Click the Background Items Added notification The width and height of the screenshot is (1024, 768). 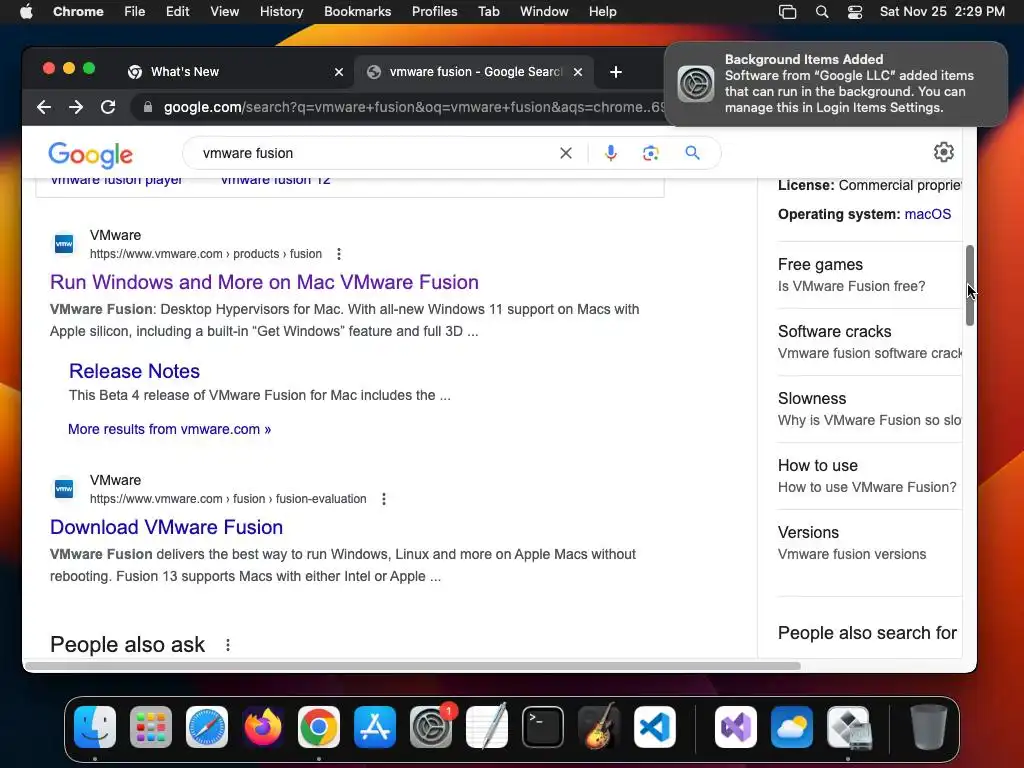point(836,84)
